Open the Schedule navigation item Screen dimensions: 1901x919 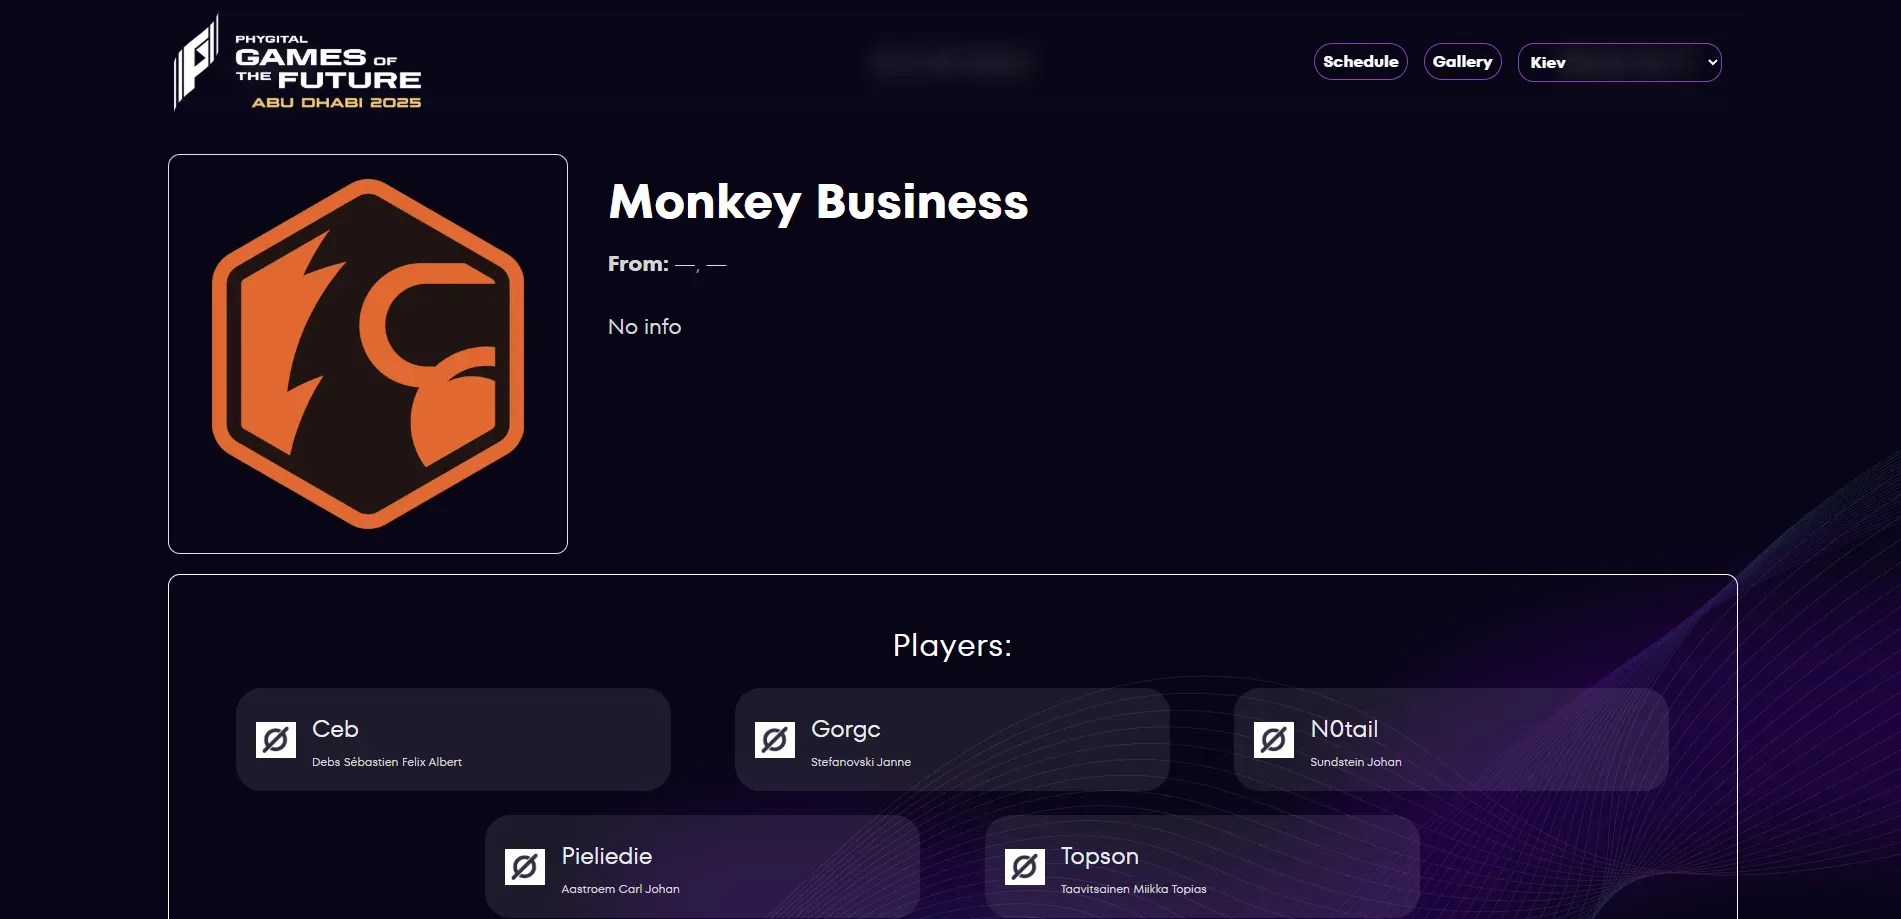coord(1360,61)
